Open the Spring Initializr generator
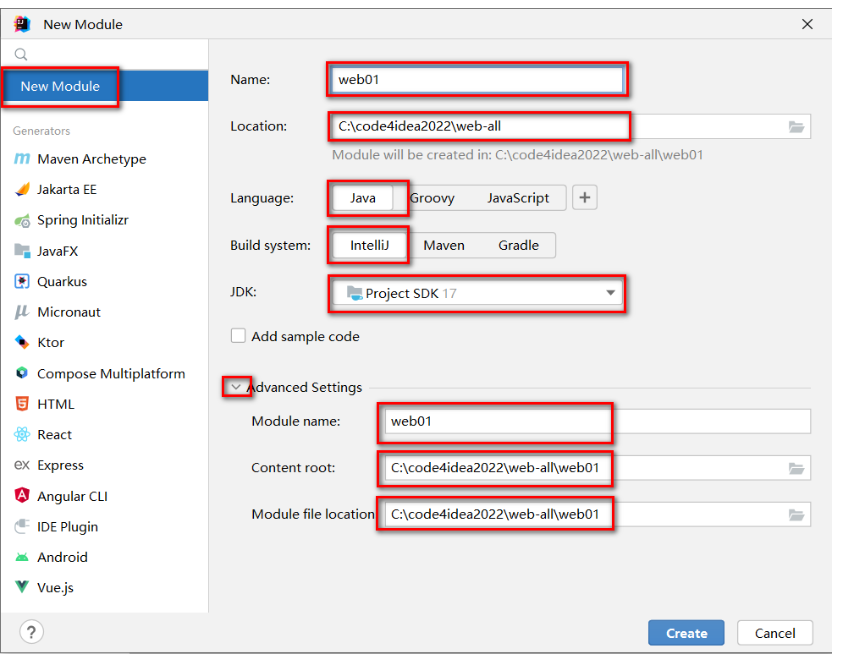The image size is (850, 661). 71,220
